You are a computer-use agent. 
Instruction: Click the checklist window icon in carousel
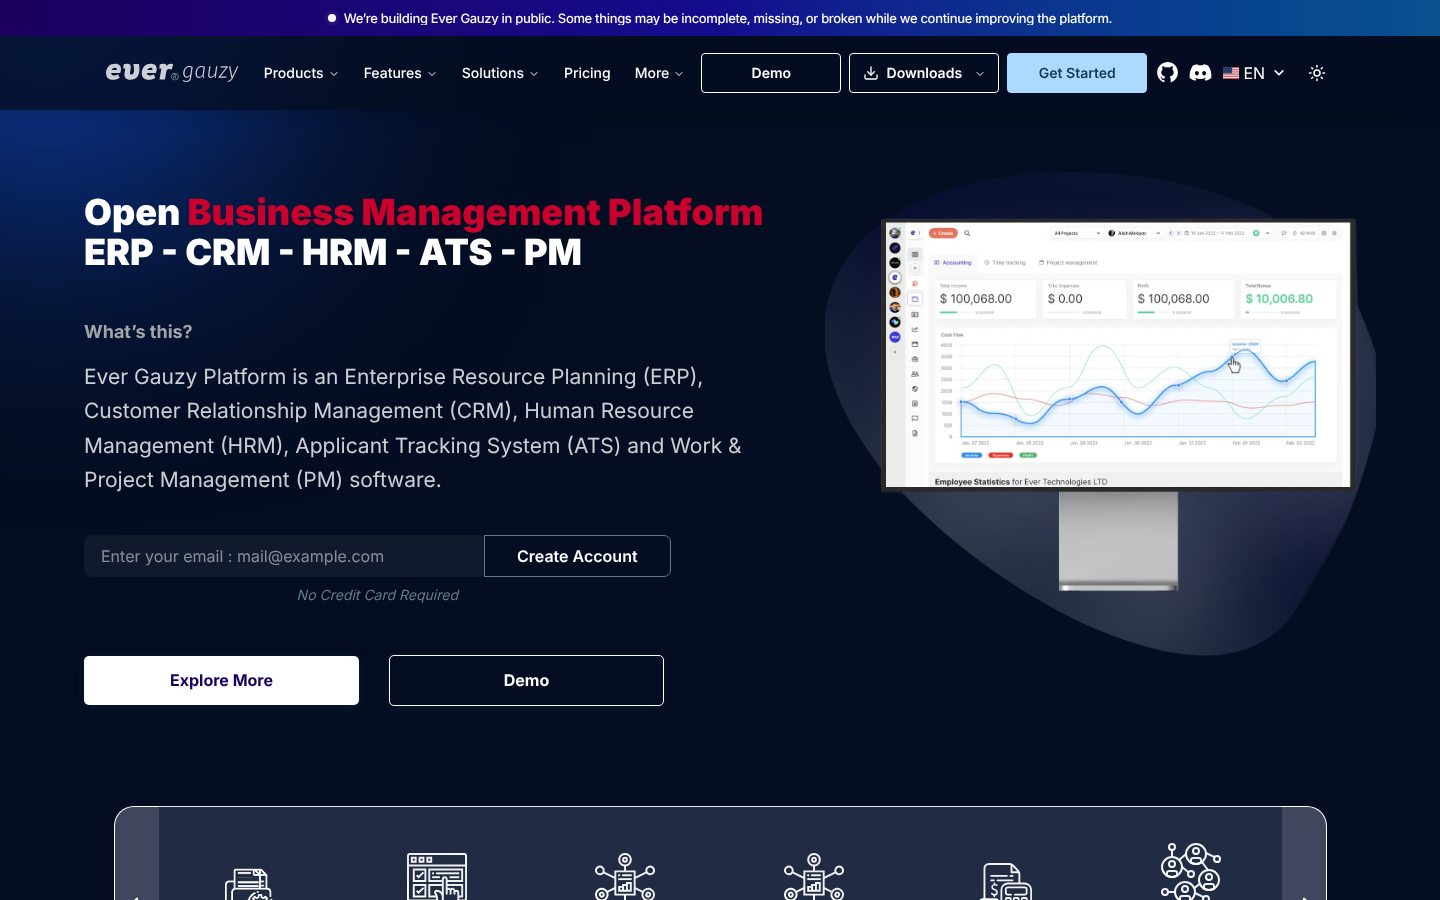coord(437,876)
